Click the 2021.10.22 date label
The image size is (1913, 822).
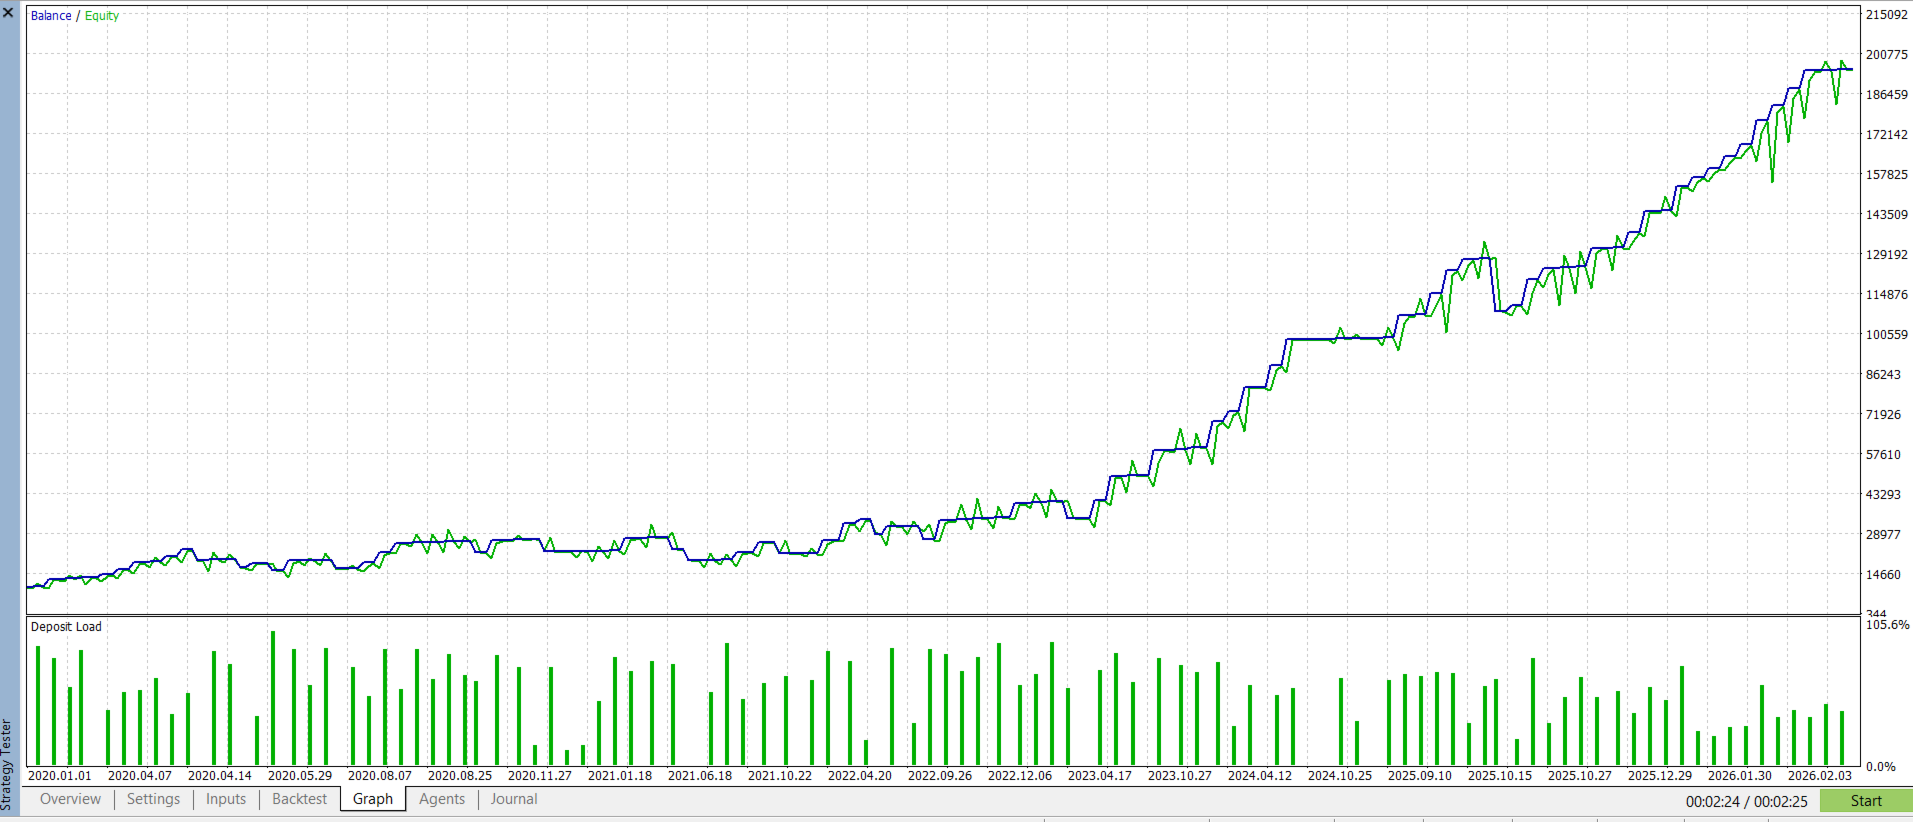tap(780, 776)
